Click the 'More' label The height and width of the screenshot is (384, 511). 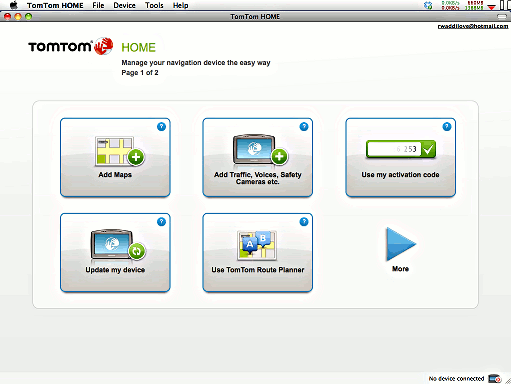[400, 269]
